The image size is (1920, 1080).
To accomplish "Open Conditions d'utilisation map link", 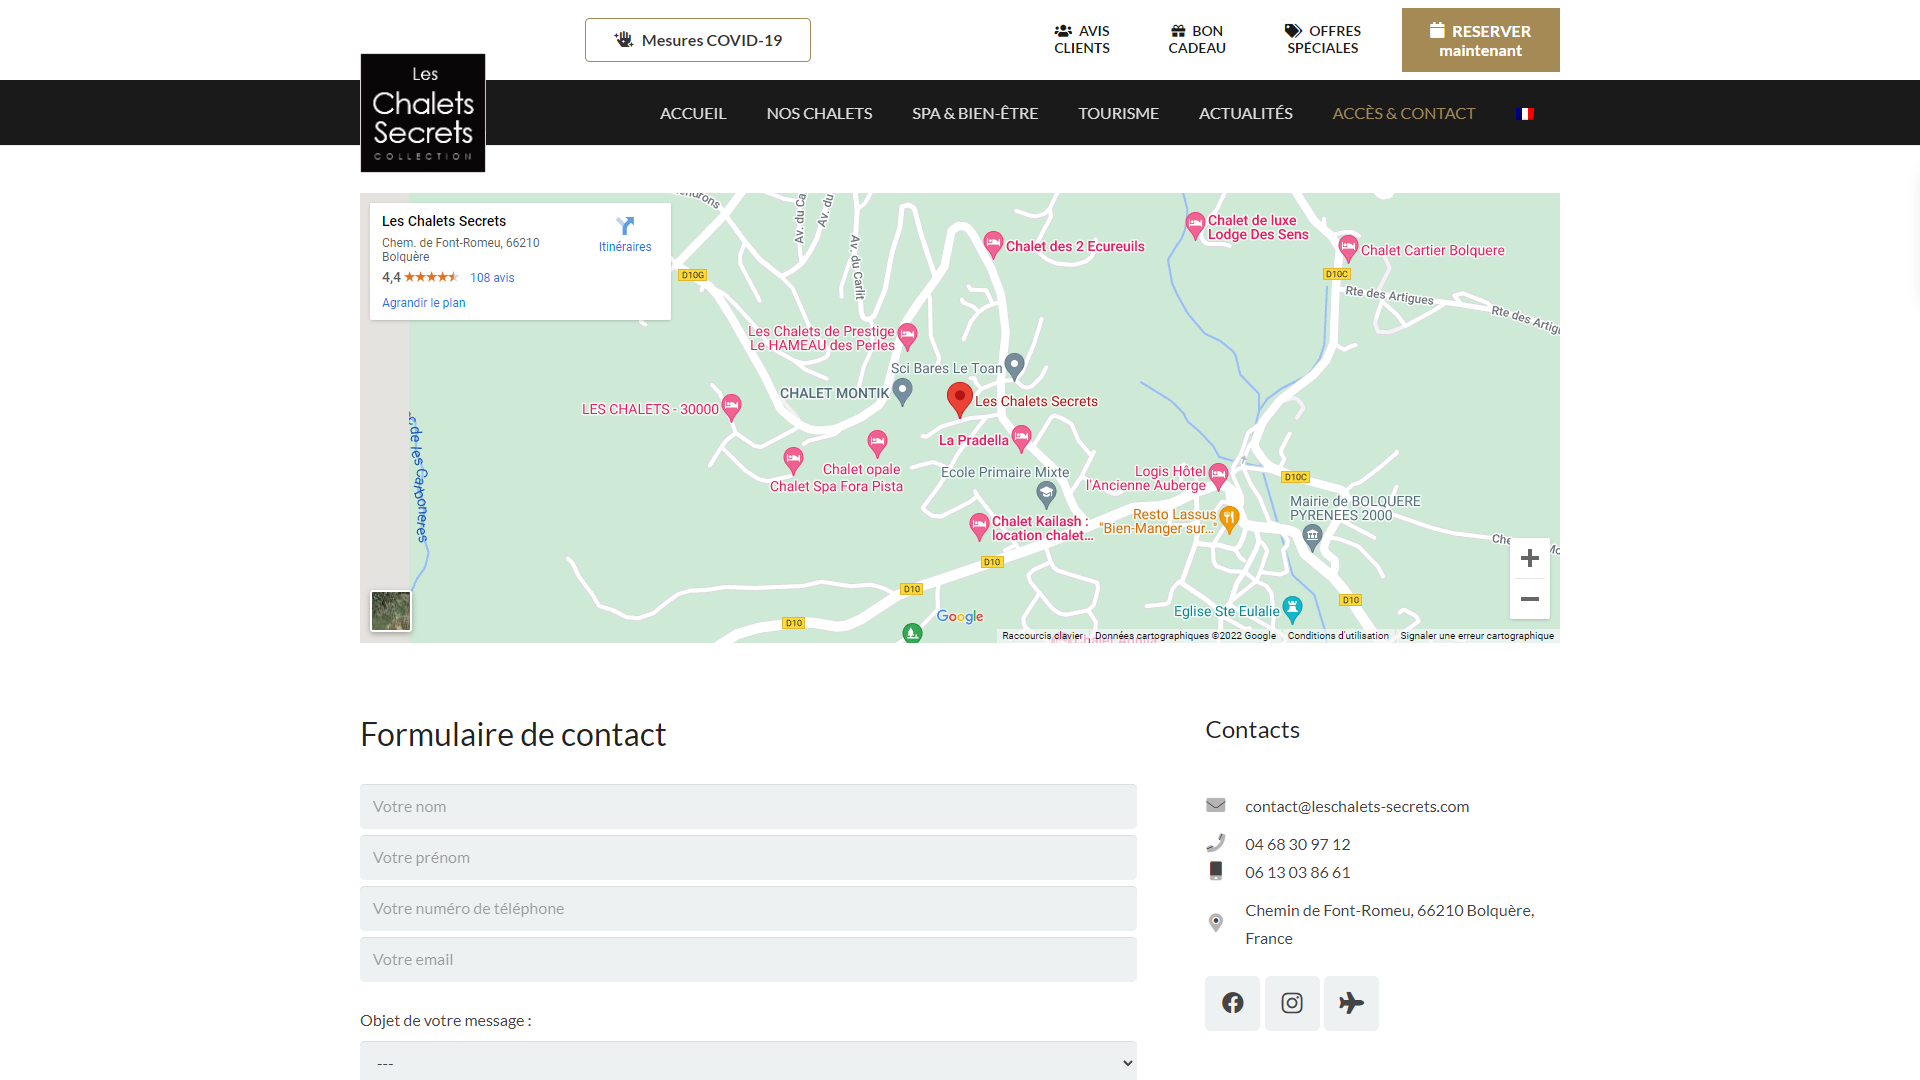I will (x=1338, y=636).
